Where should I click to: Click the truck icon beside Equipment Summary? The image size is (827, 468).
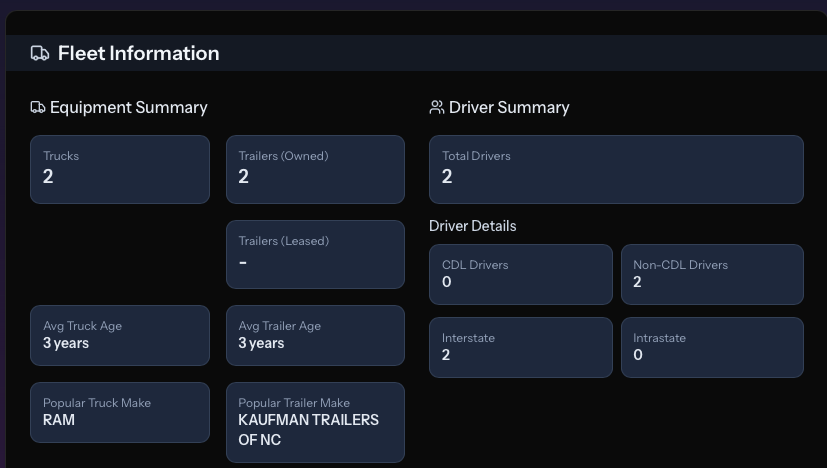pos(37,108)
